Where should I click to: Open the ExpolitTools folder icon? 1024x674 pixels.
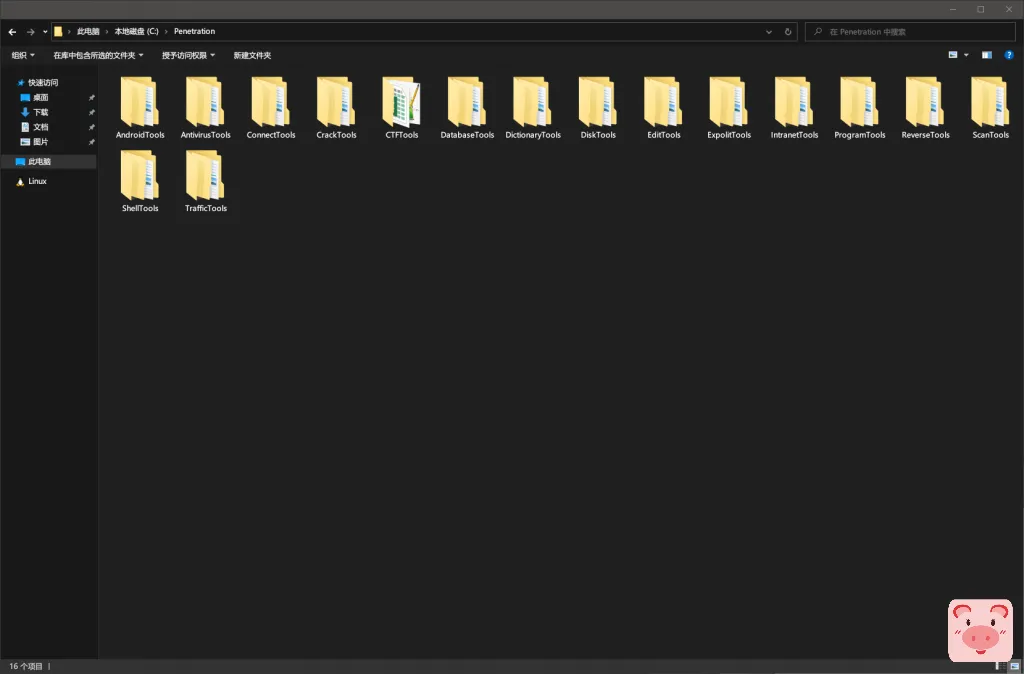(x=729, y=101)
